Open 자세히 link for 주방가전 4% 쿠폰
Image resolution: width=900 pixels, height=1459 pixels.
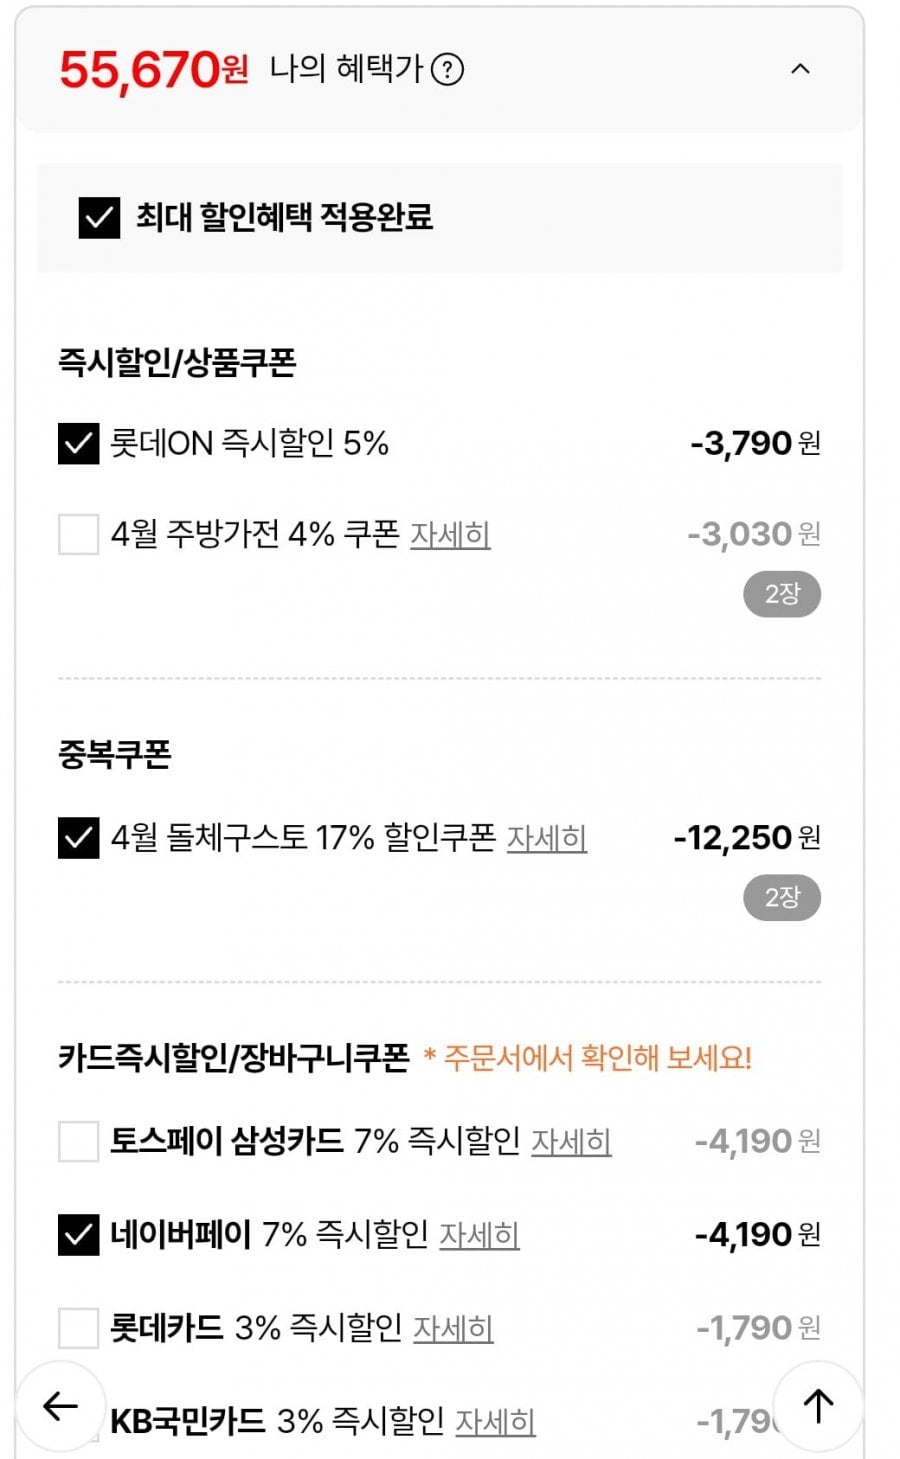coord(450,535)
